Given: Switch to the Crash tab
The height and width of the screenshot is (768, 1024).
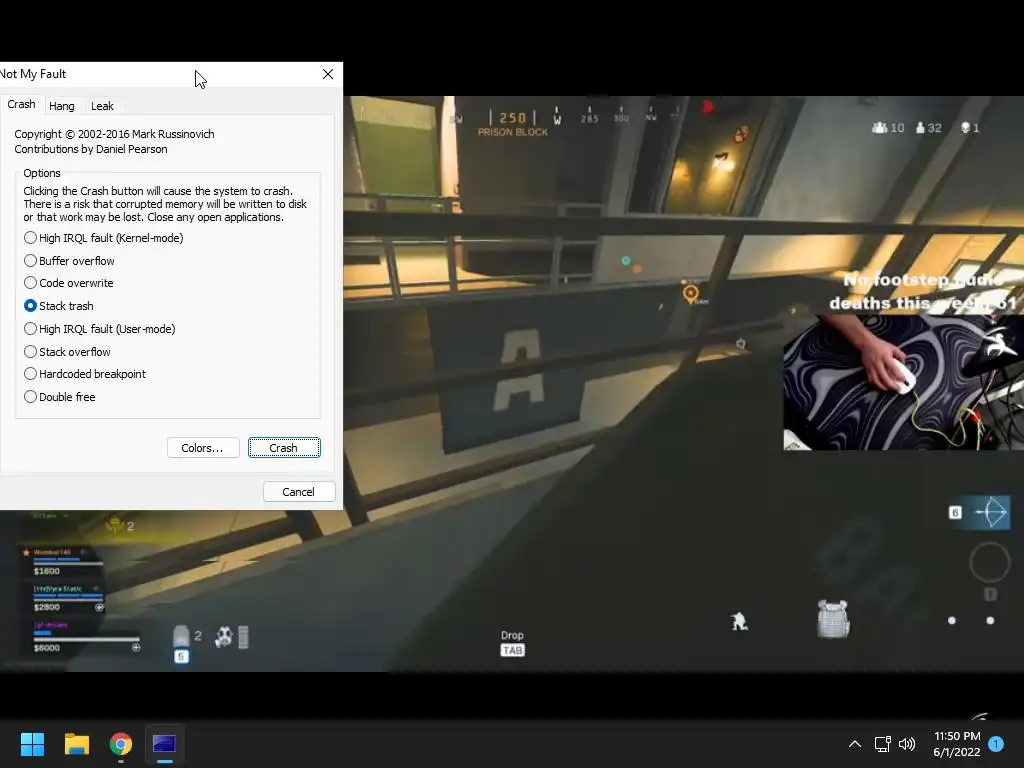Looking at the screenshot, I should coord(22,104).
